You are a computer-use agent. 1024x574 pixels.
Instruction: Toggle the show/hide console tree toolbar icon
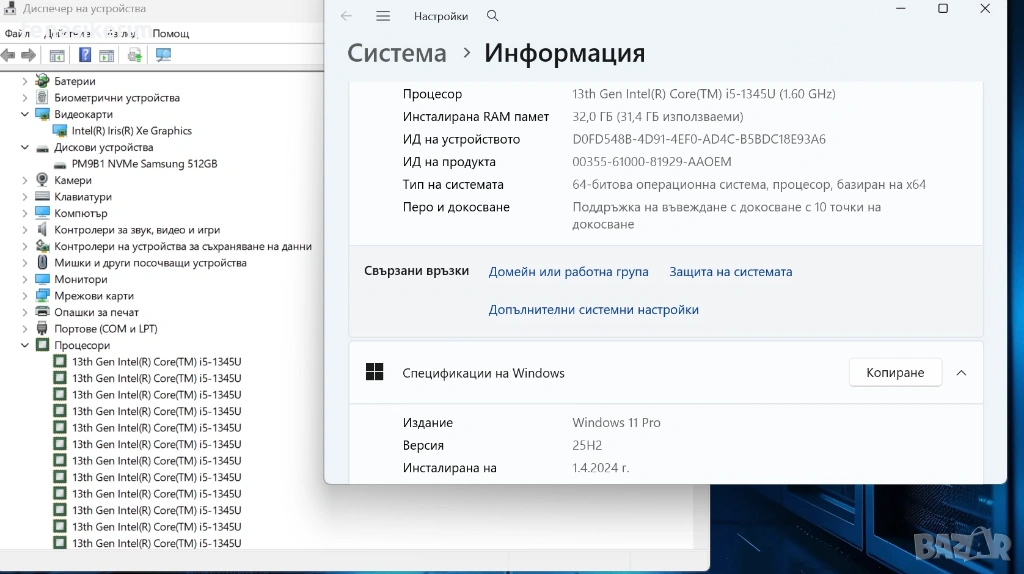coord(57,55)
